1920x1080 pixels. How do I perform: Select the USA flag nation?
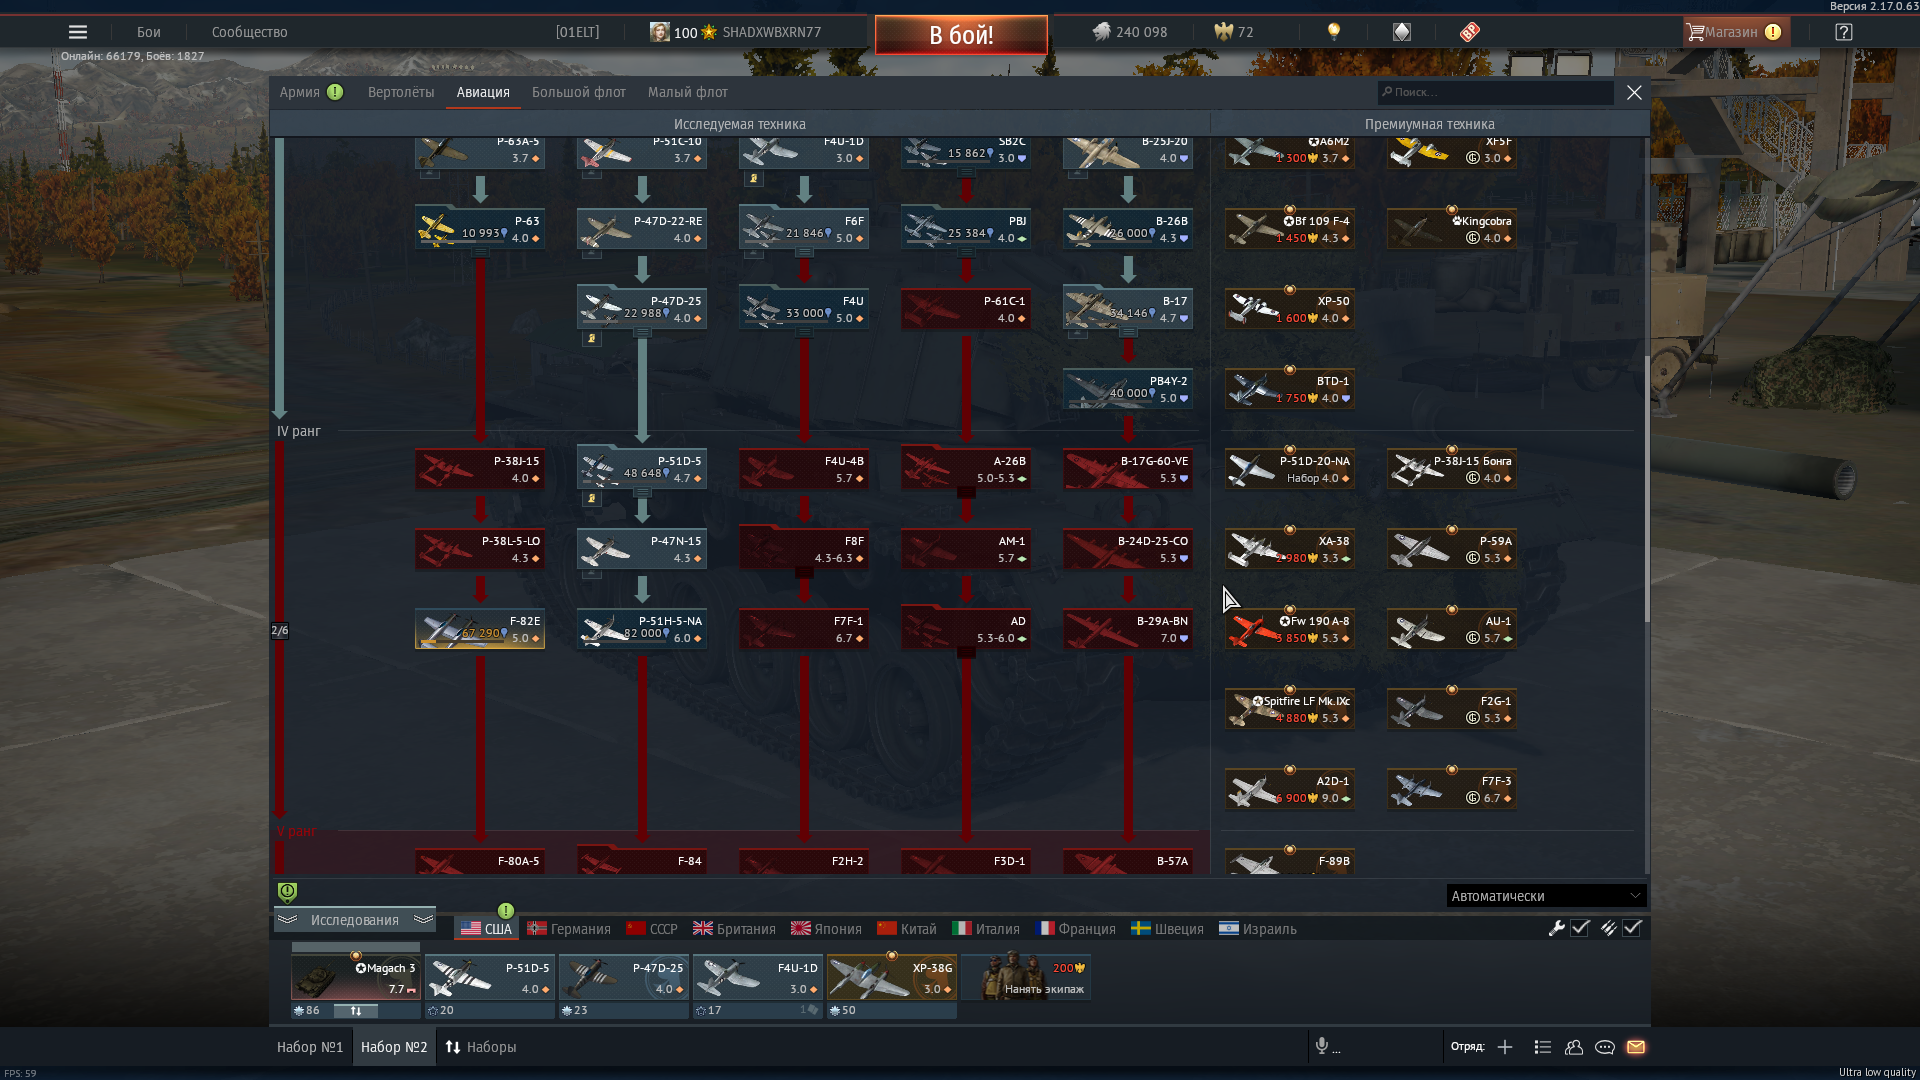[486, 929]
